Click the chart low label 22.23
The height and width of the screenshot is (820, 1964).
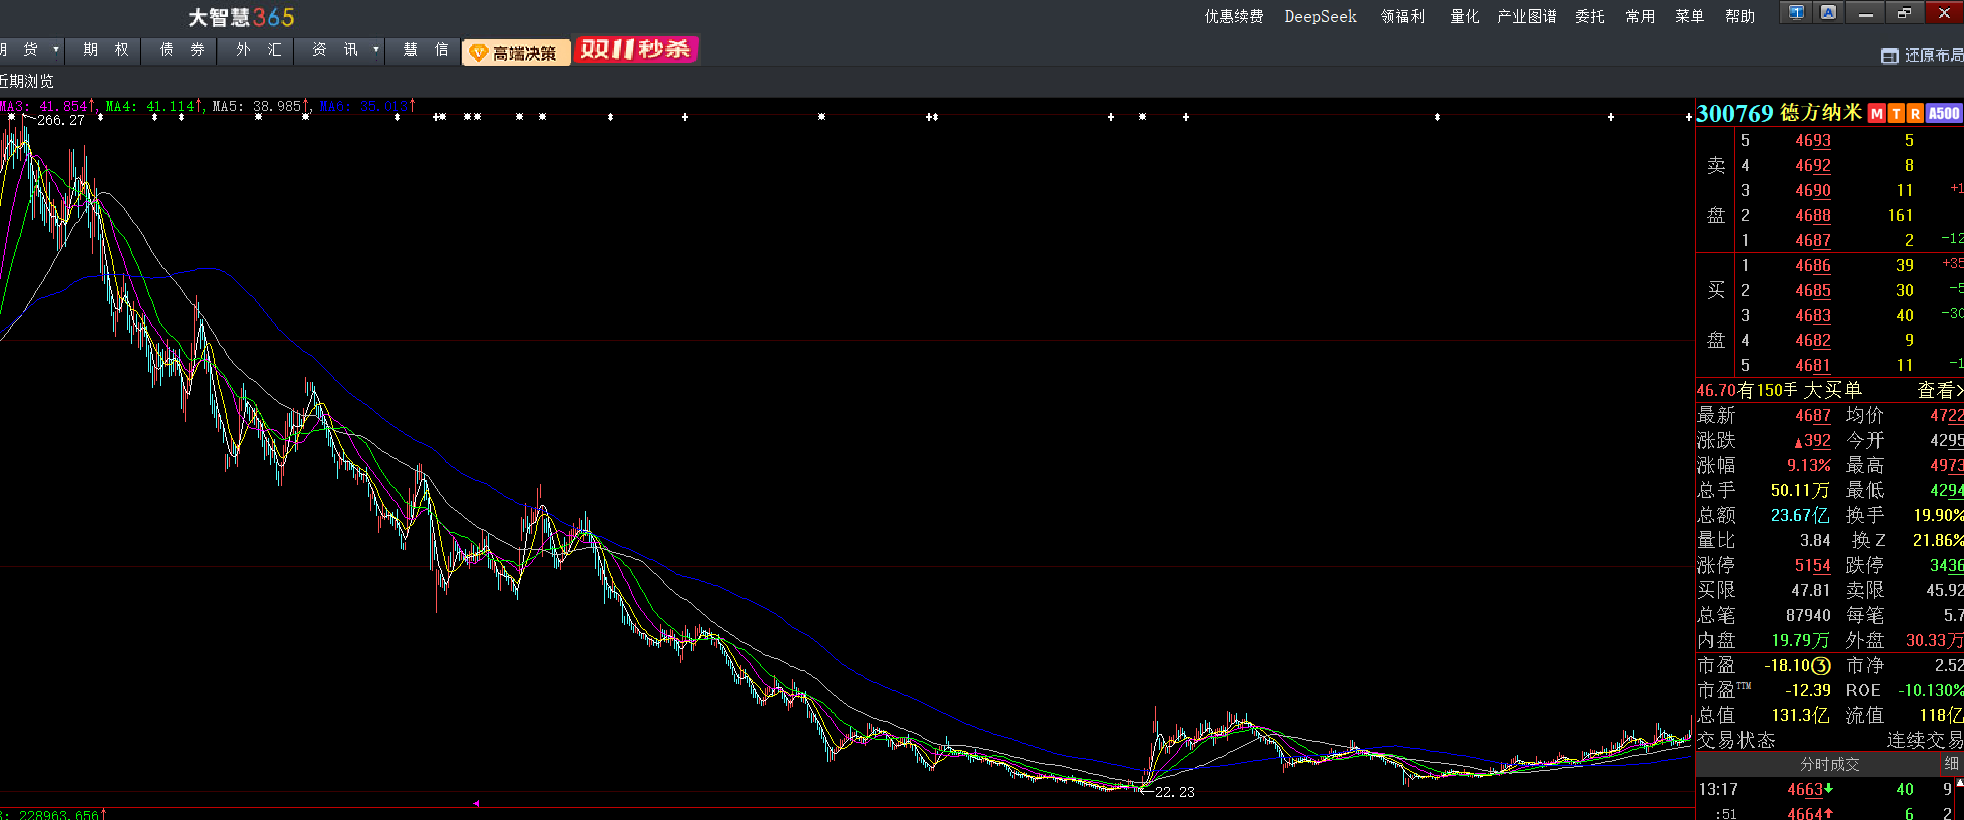click(1175, 792)
